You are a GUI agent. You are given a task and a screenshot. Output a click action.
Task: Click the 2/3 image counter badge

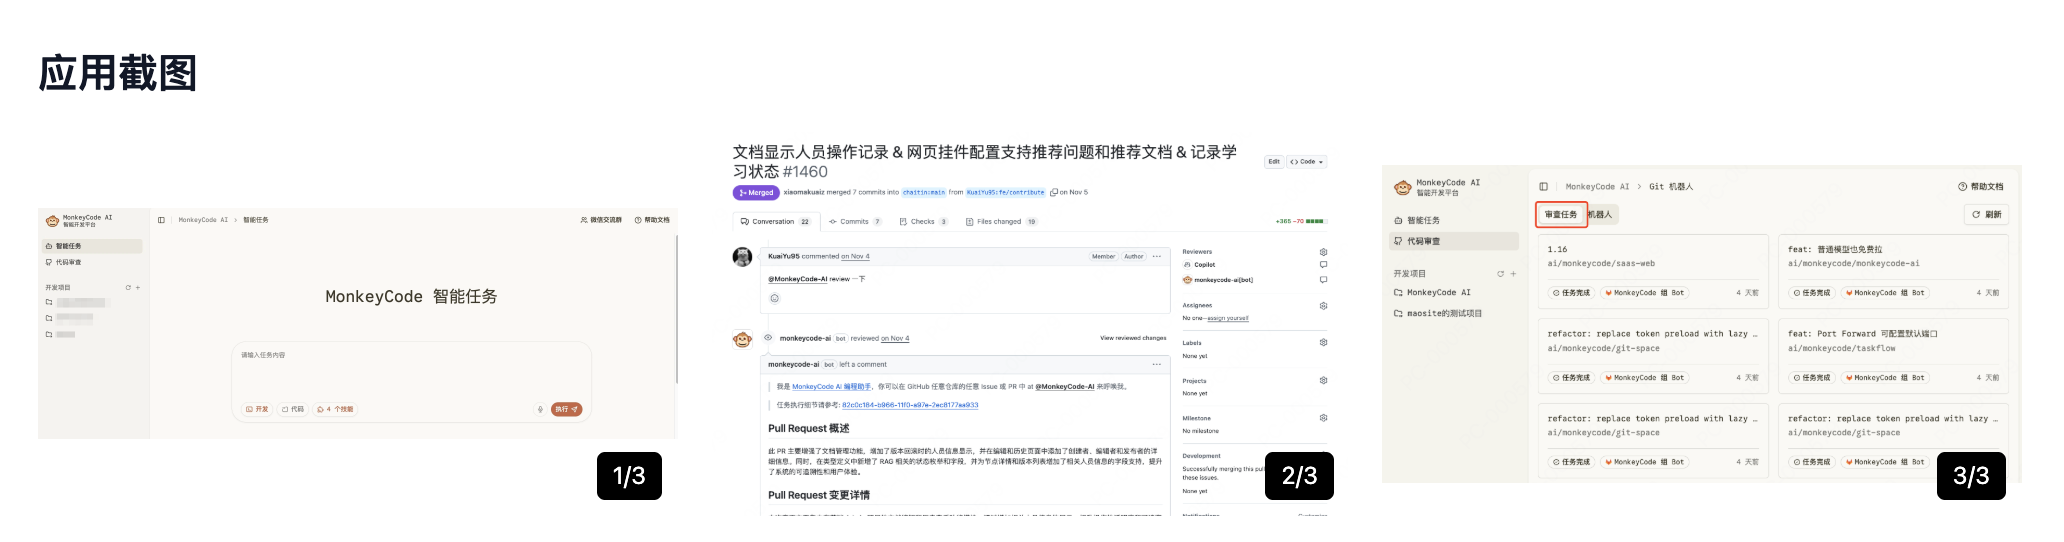pos(1300,475)
